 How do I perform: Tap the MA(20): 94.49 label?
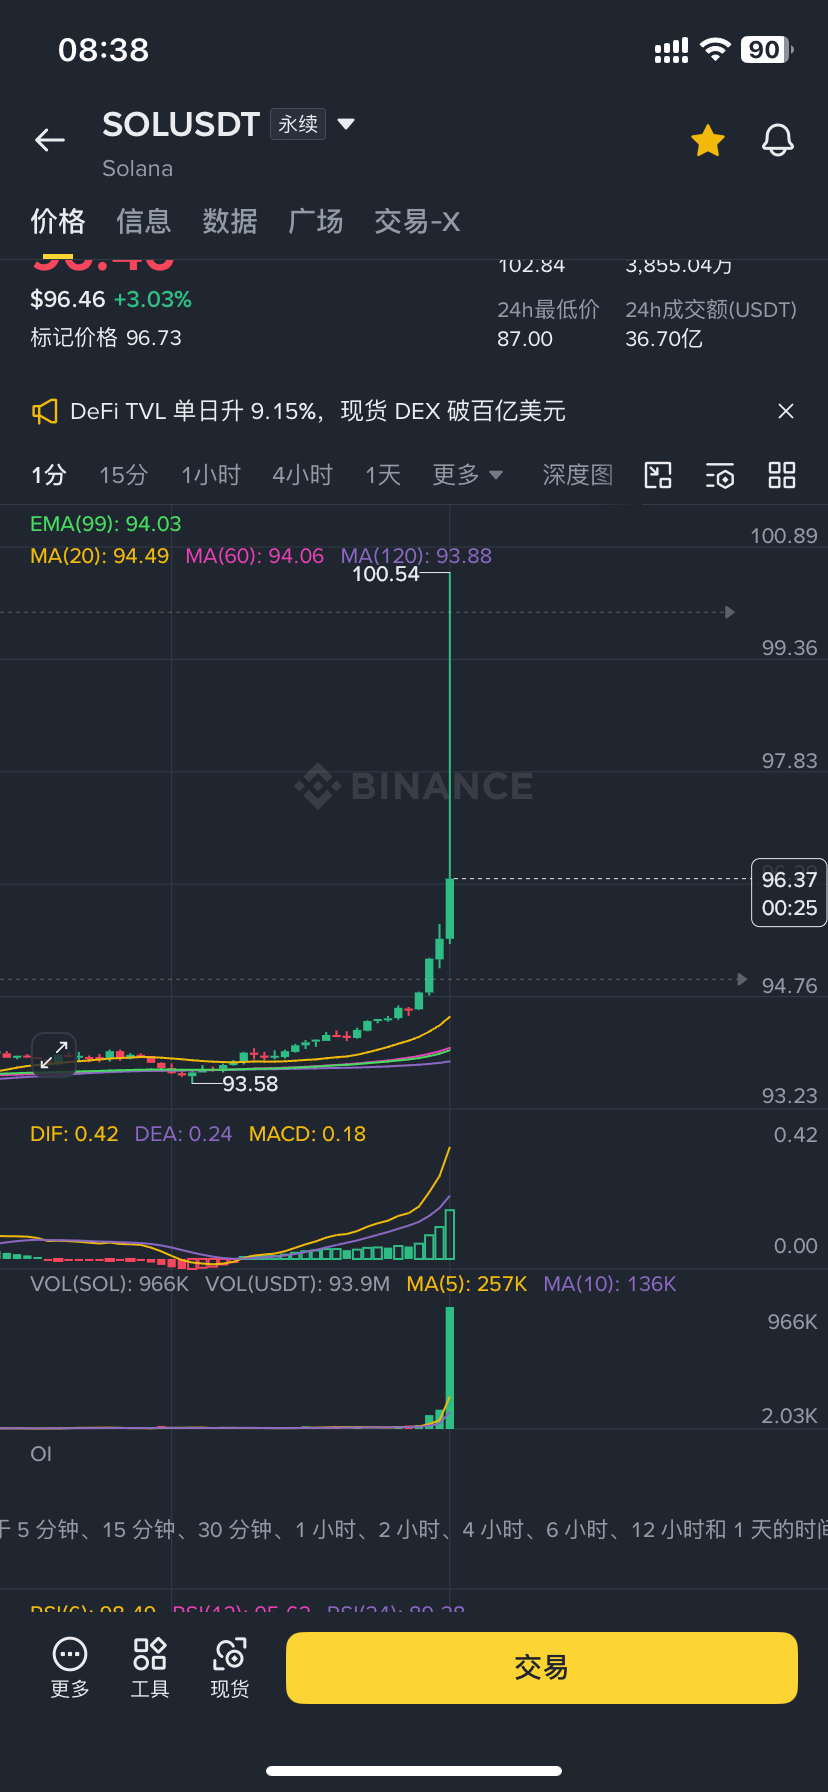[x=99, y=556]
